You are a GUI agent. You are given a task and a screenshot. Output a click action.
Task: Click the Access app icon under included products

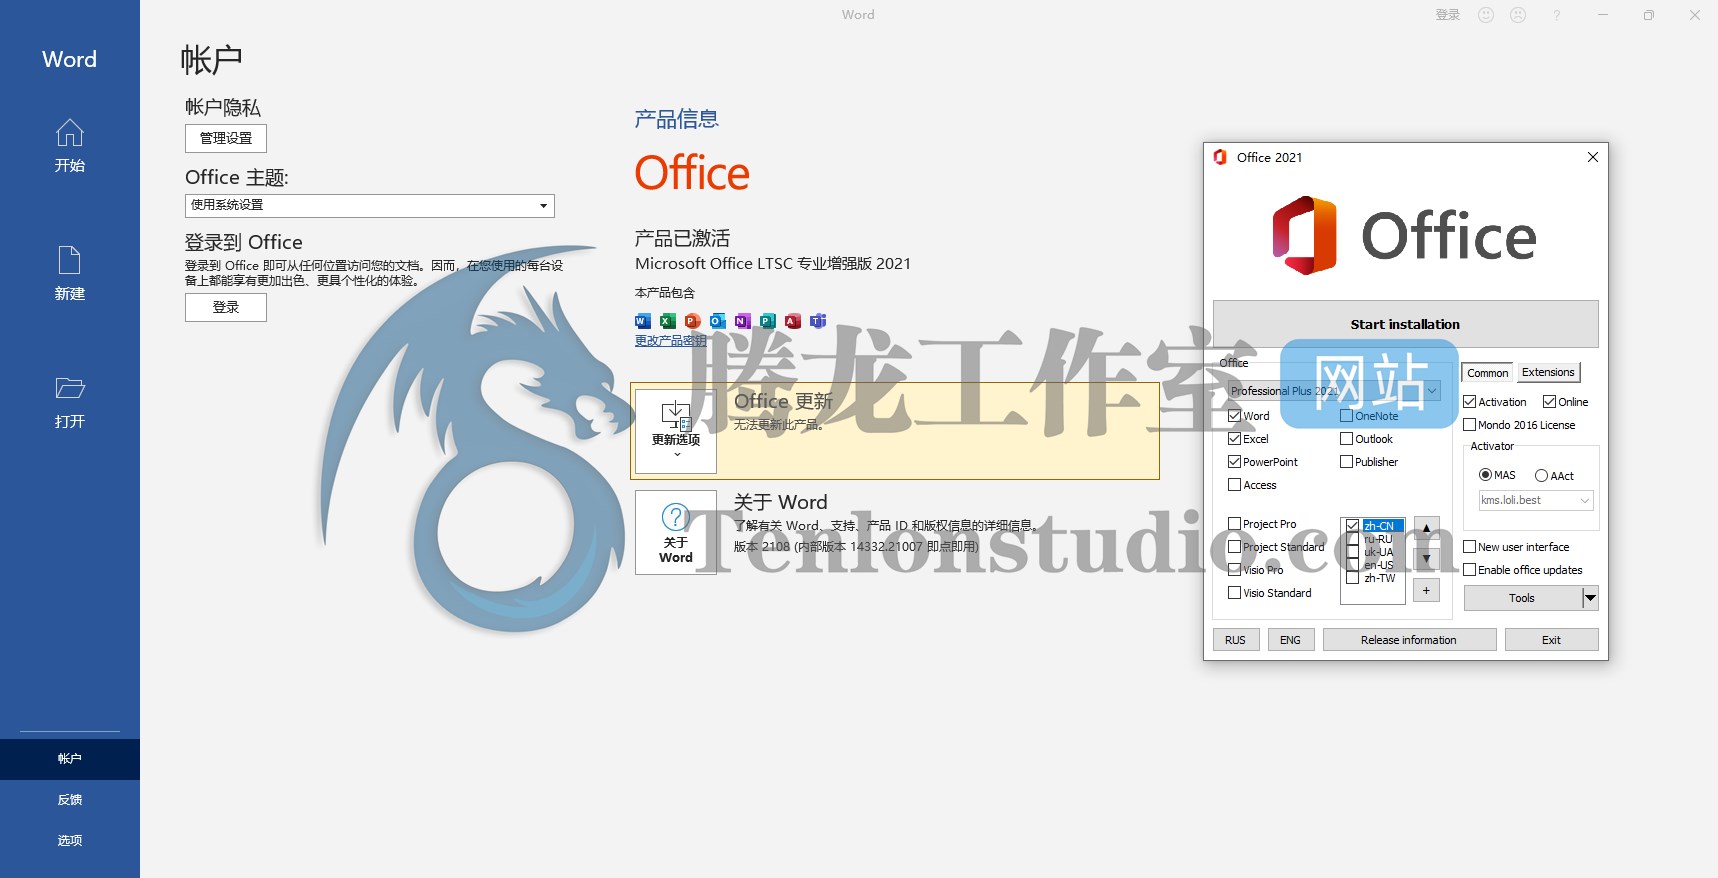[x=793, y=321]
